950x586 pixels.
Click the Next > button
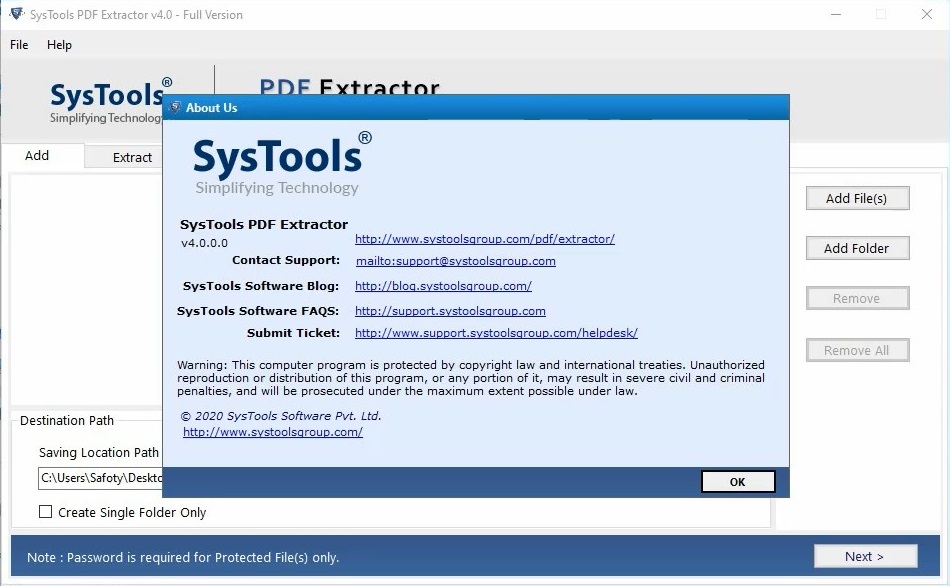[865, 556]
